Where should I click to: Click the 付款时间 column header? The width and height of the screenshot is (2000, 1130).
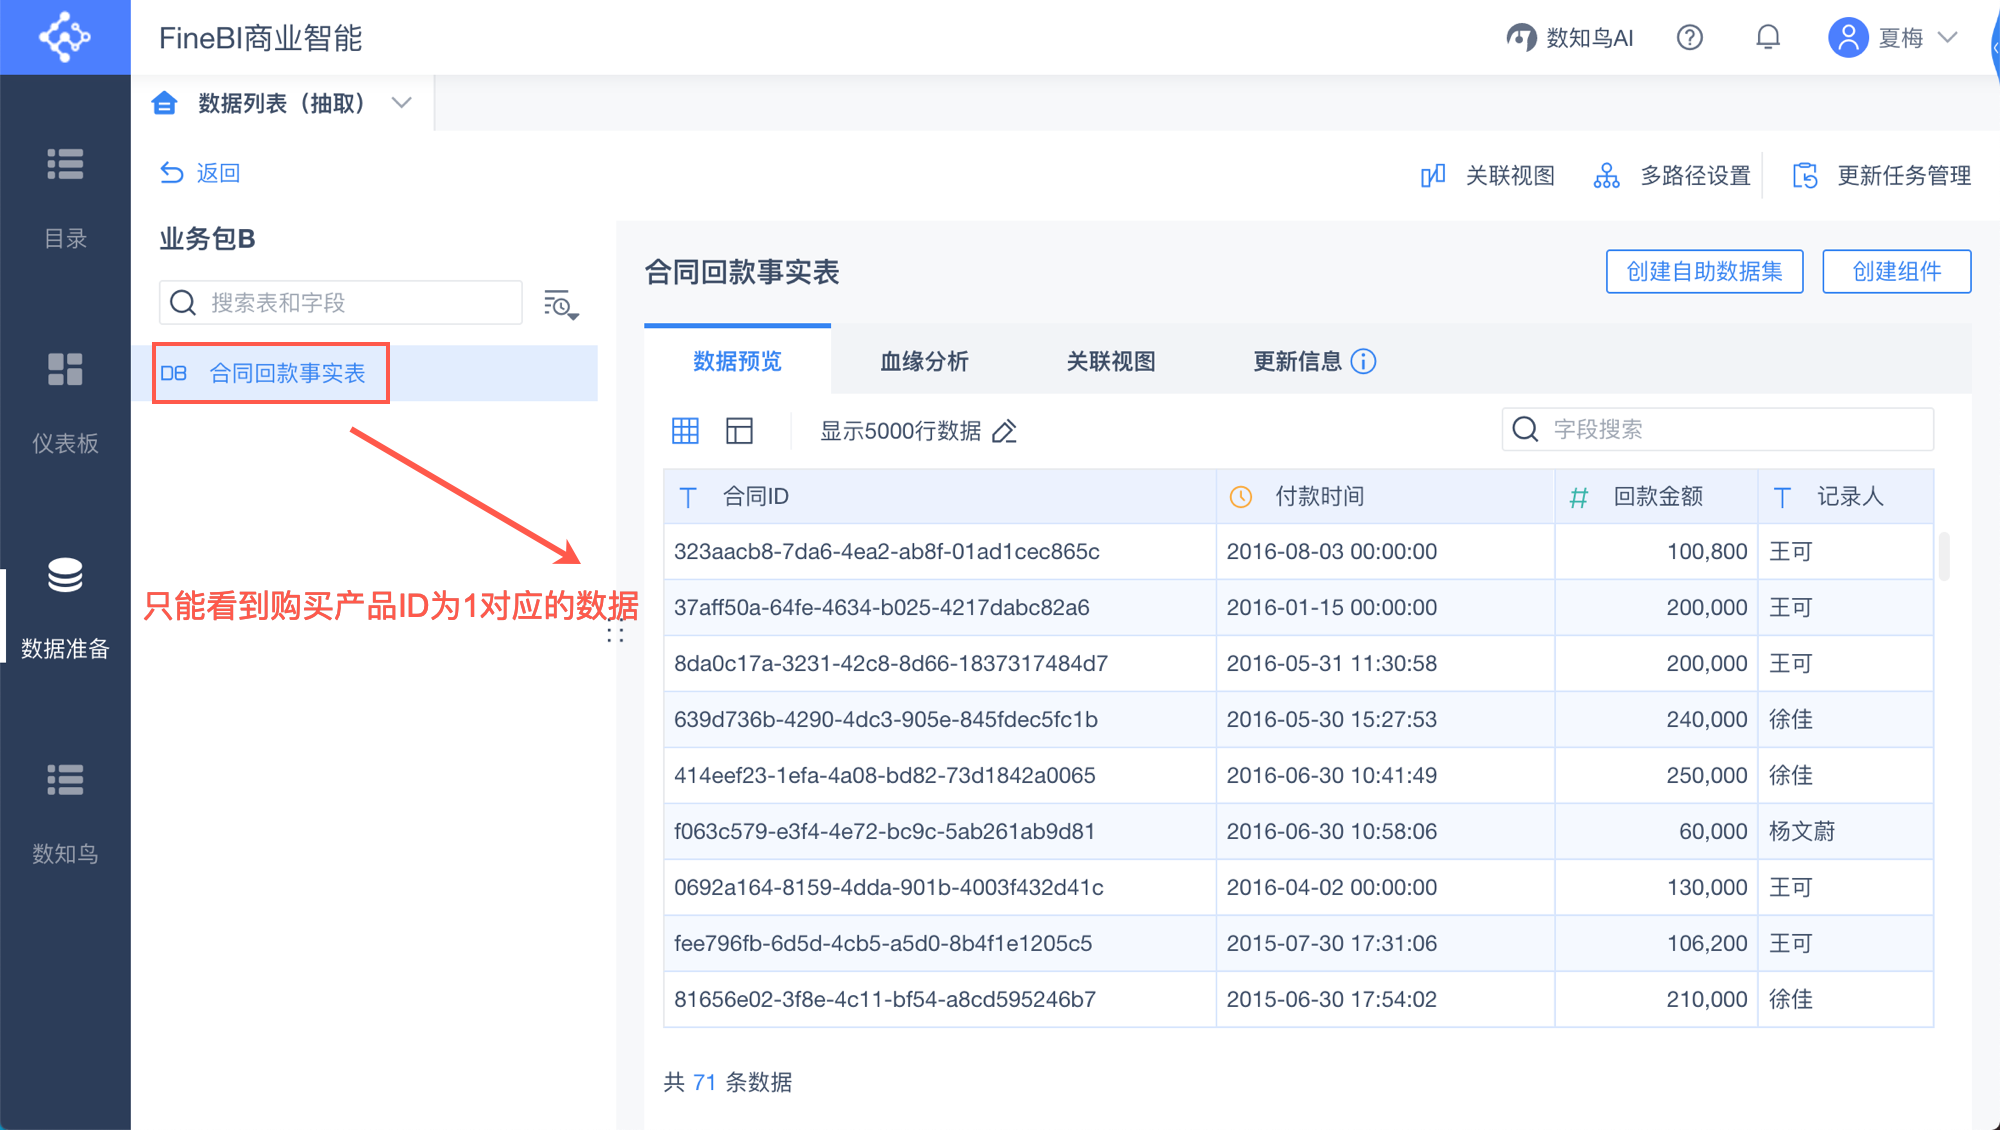[x=1318, y=497]
